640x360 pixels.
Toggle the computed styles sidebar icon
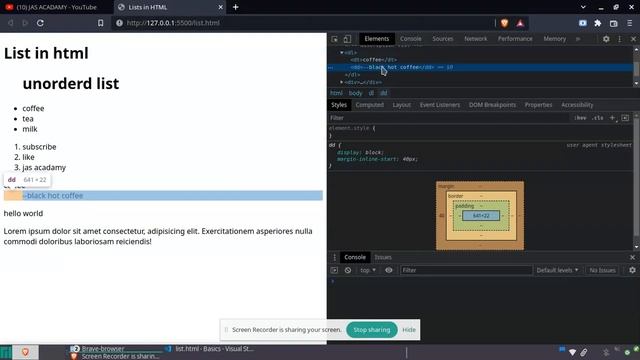[625, 118]
